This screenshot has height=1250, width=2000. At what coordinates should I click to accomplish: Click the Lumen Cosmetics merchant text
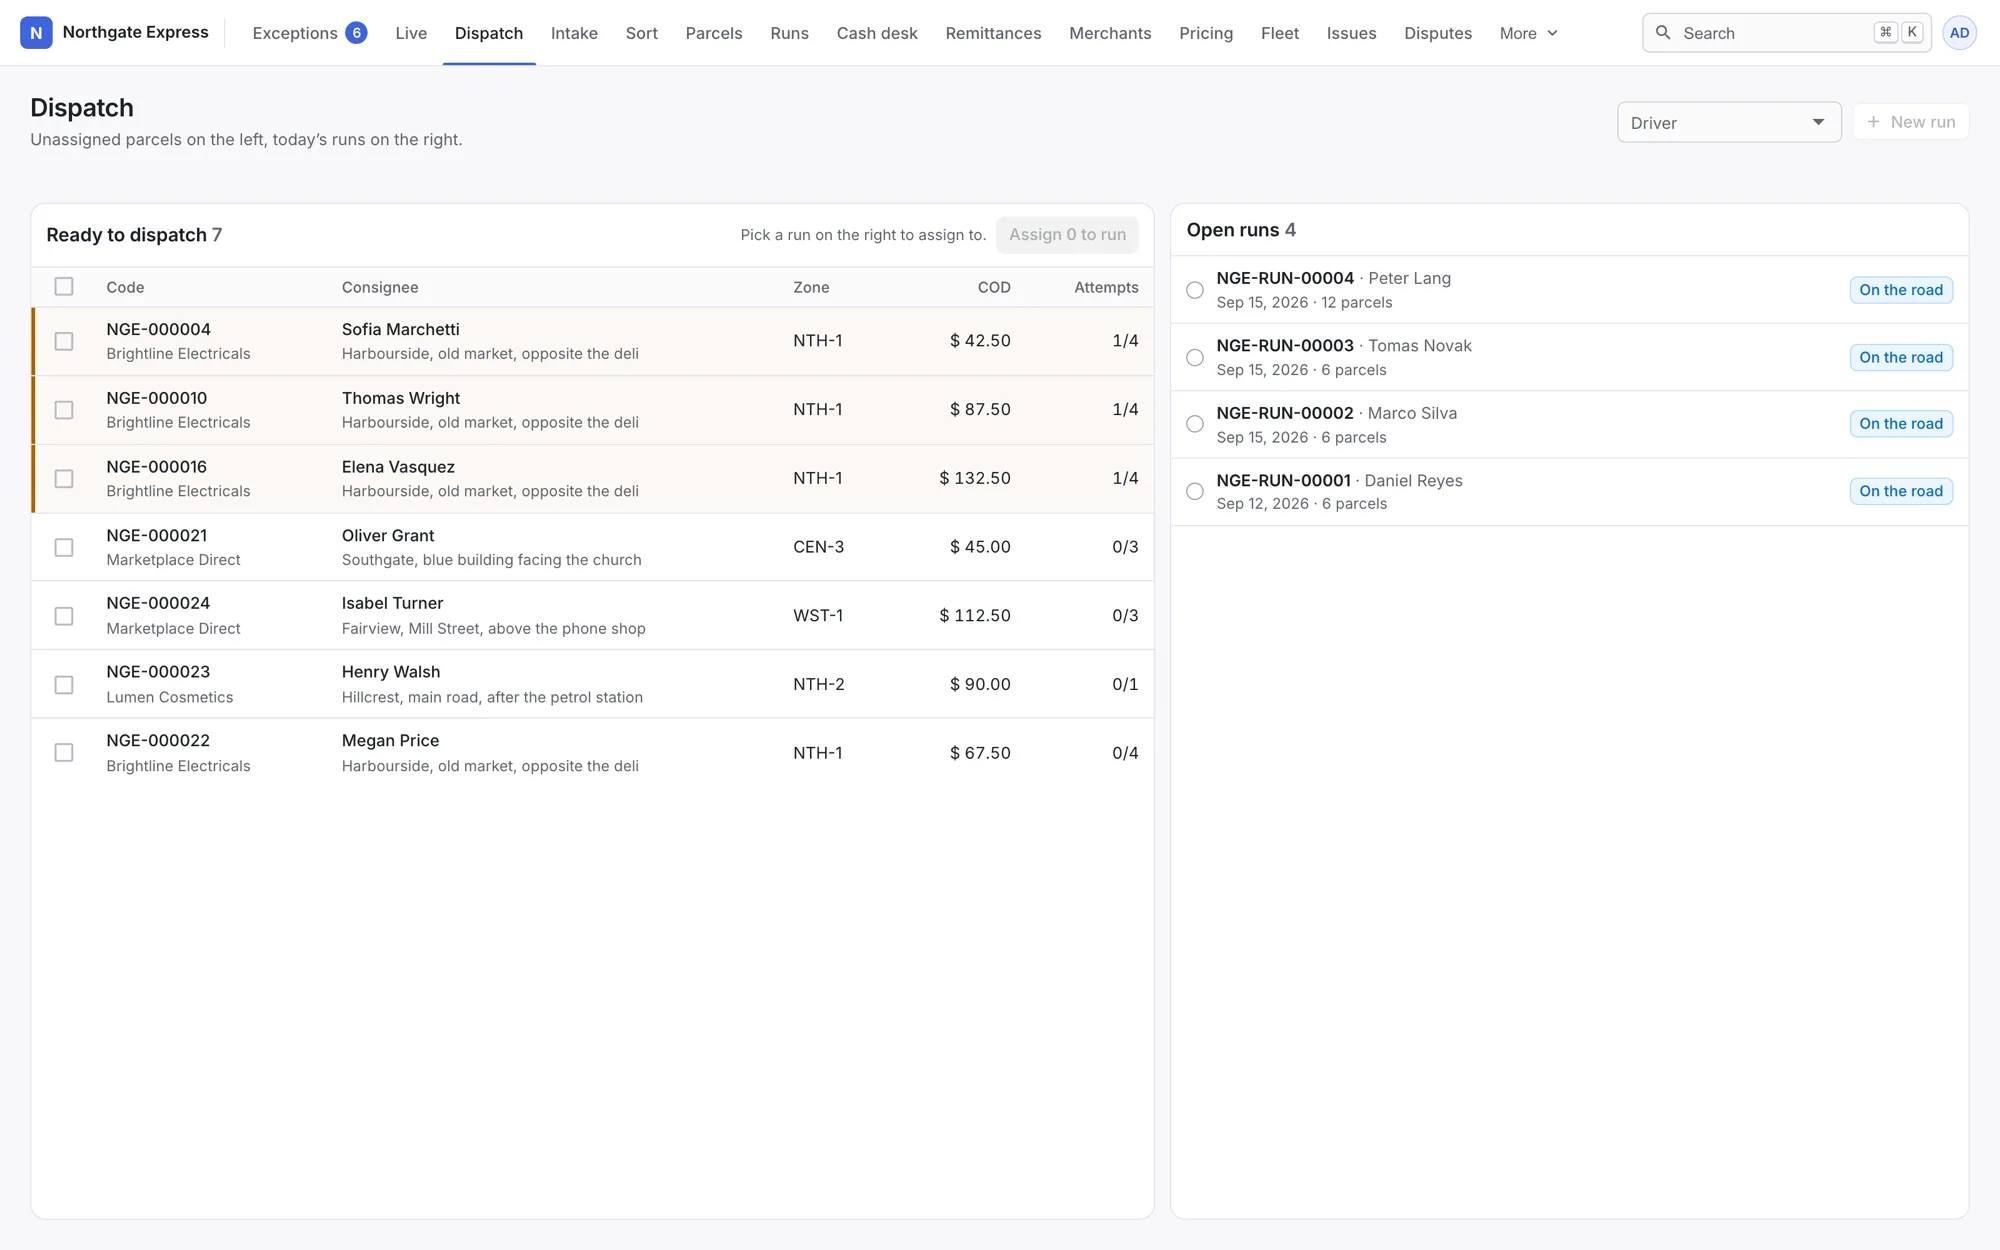click(170, 697)
